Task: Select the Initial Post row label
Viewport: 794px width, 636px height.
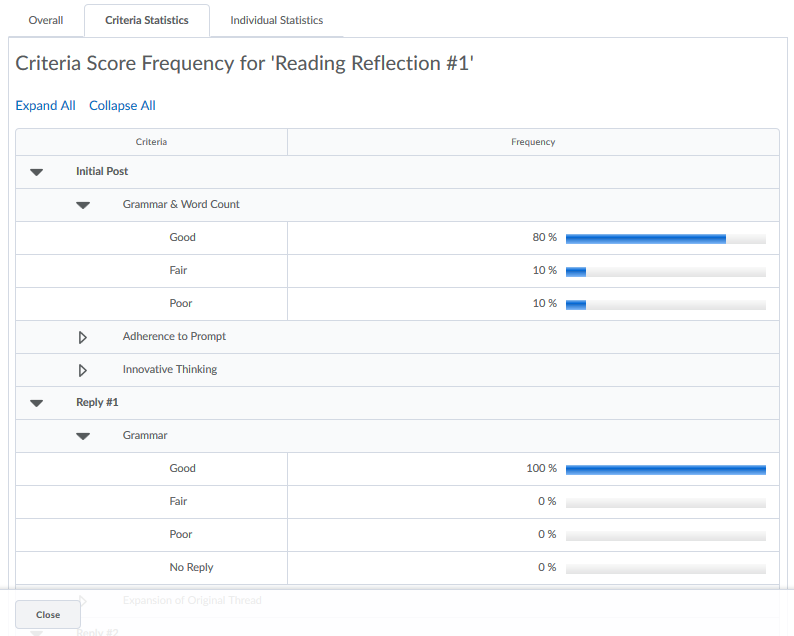Action: coord(102,171)
